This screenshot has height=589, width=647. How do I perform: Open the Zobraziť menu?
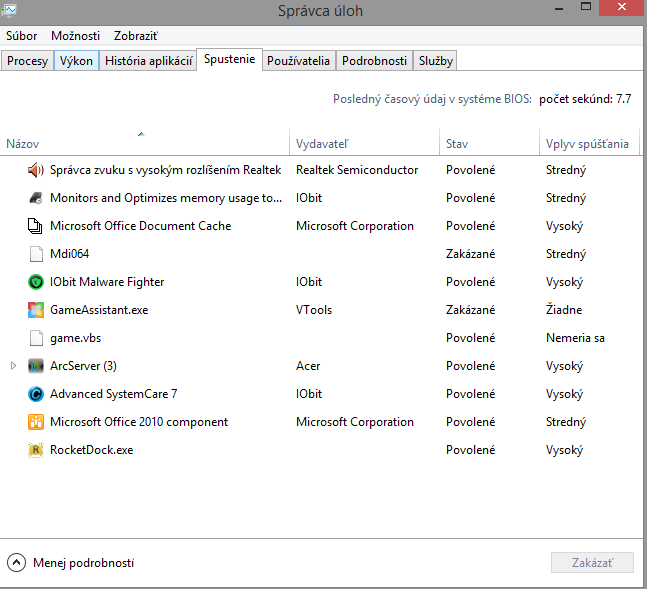coord(136,36)
